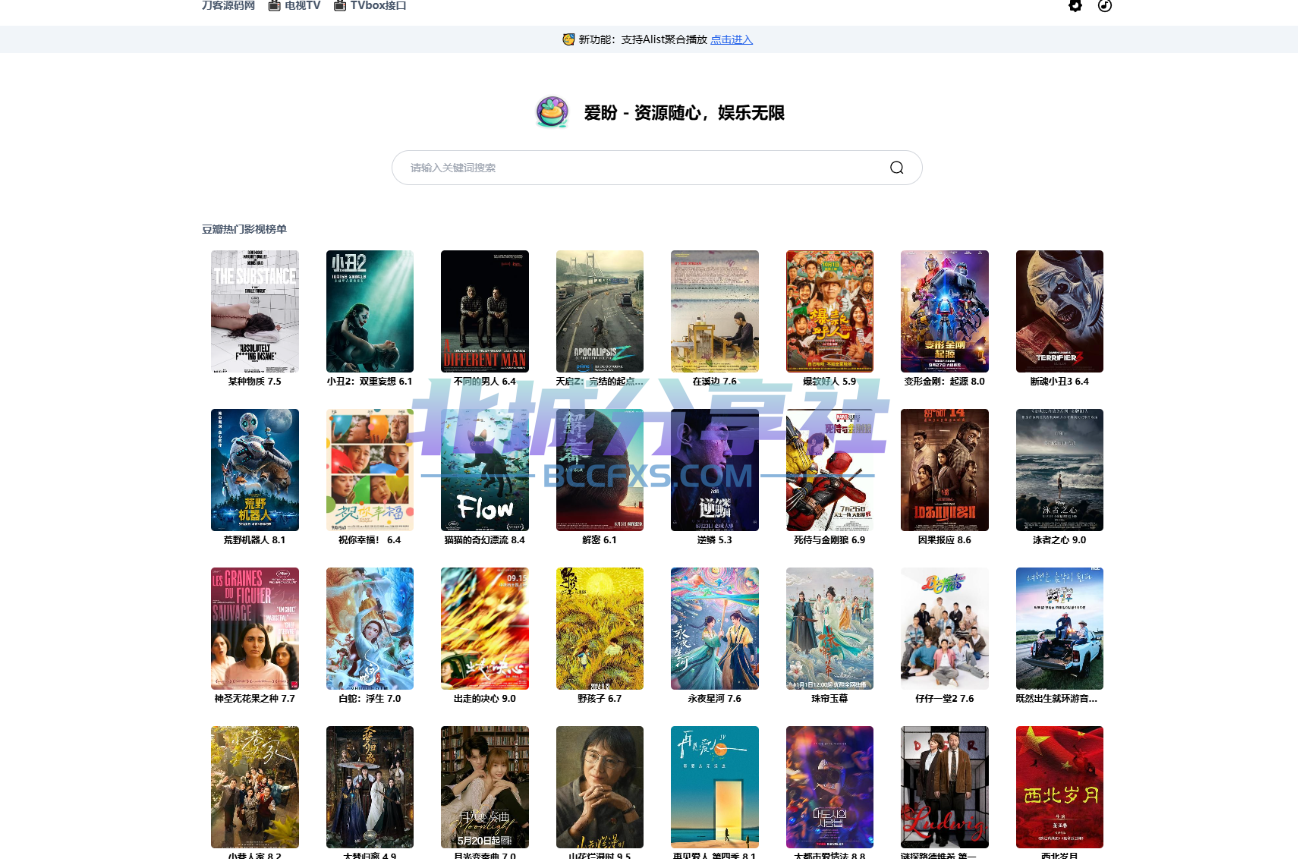Open the red 西北岁月 poster

click(1060, 787)
